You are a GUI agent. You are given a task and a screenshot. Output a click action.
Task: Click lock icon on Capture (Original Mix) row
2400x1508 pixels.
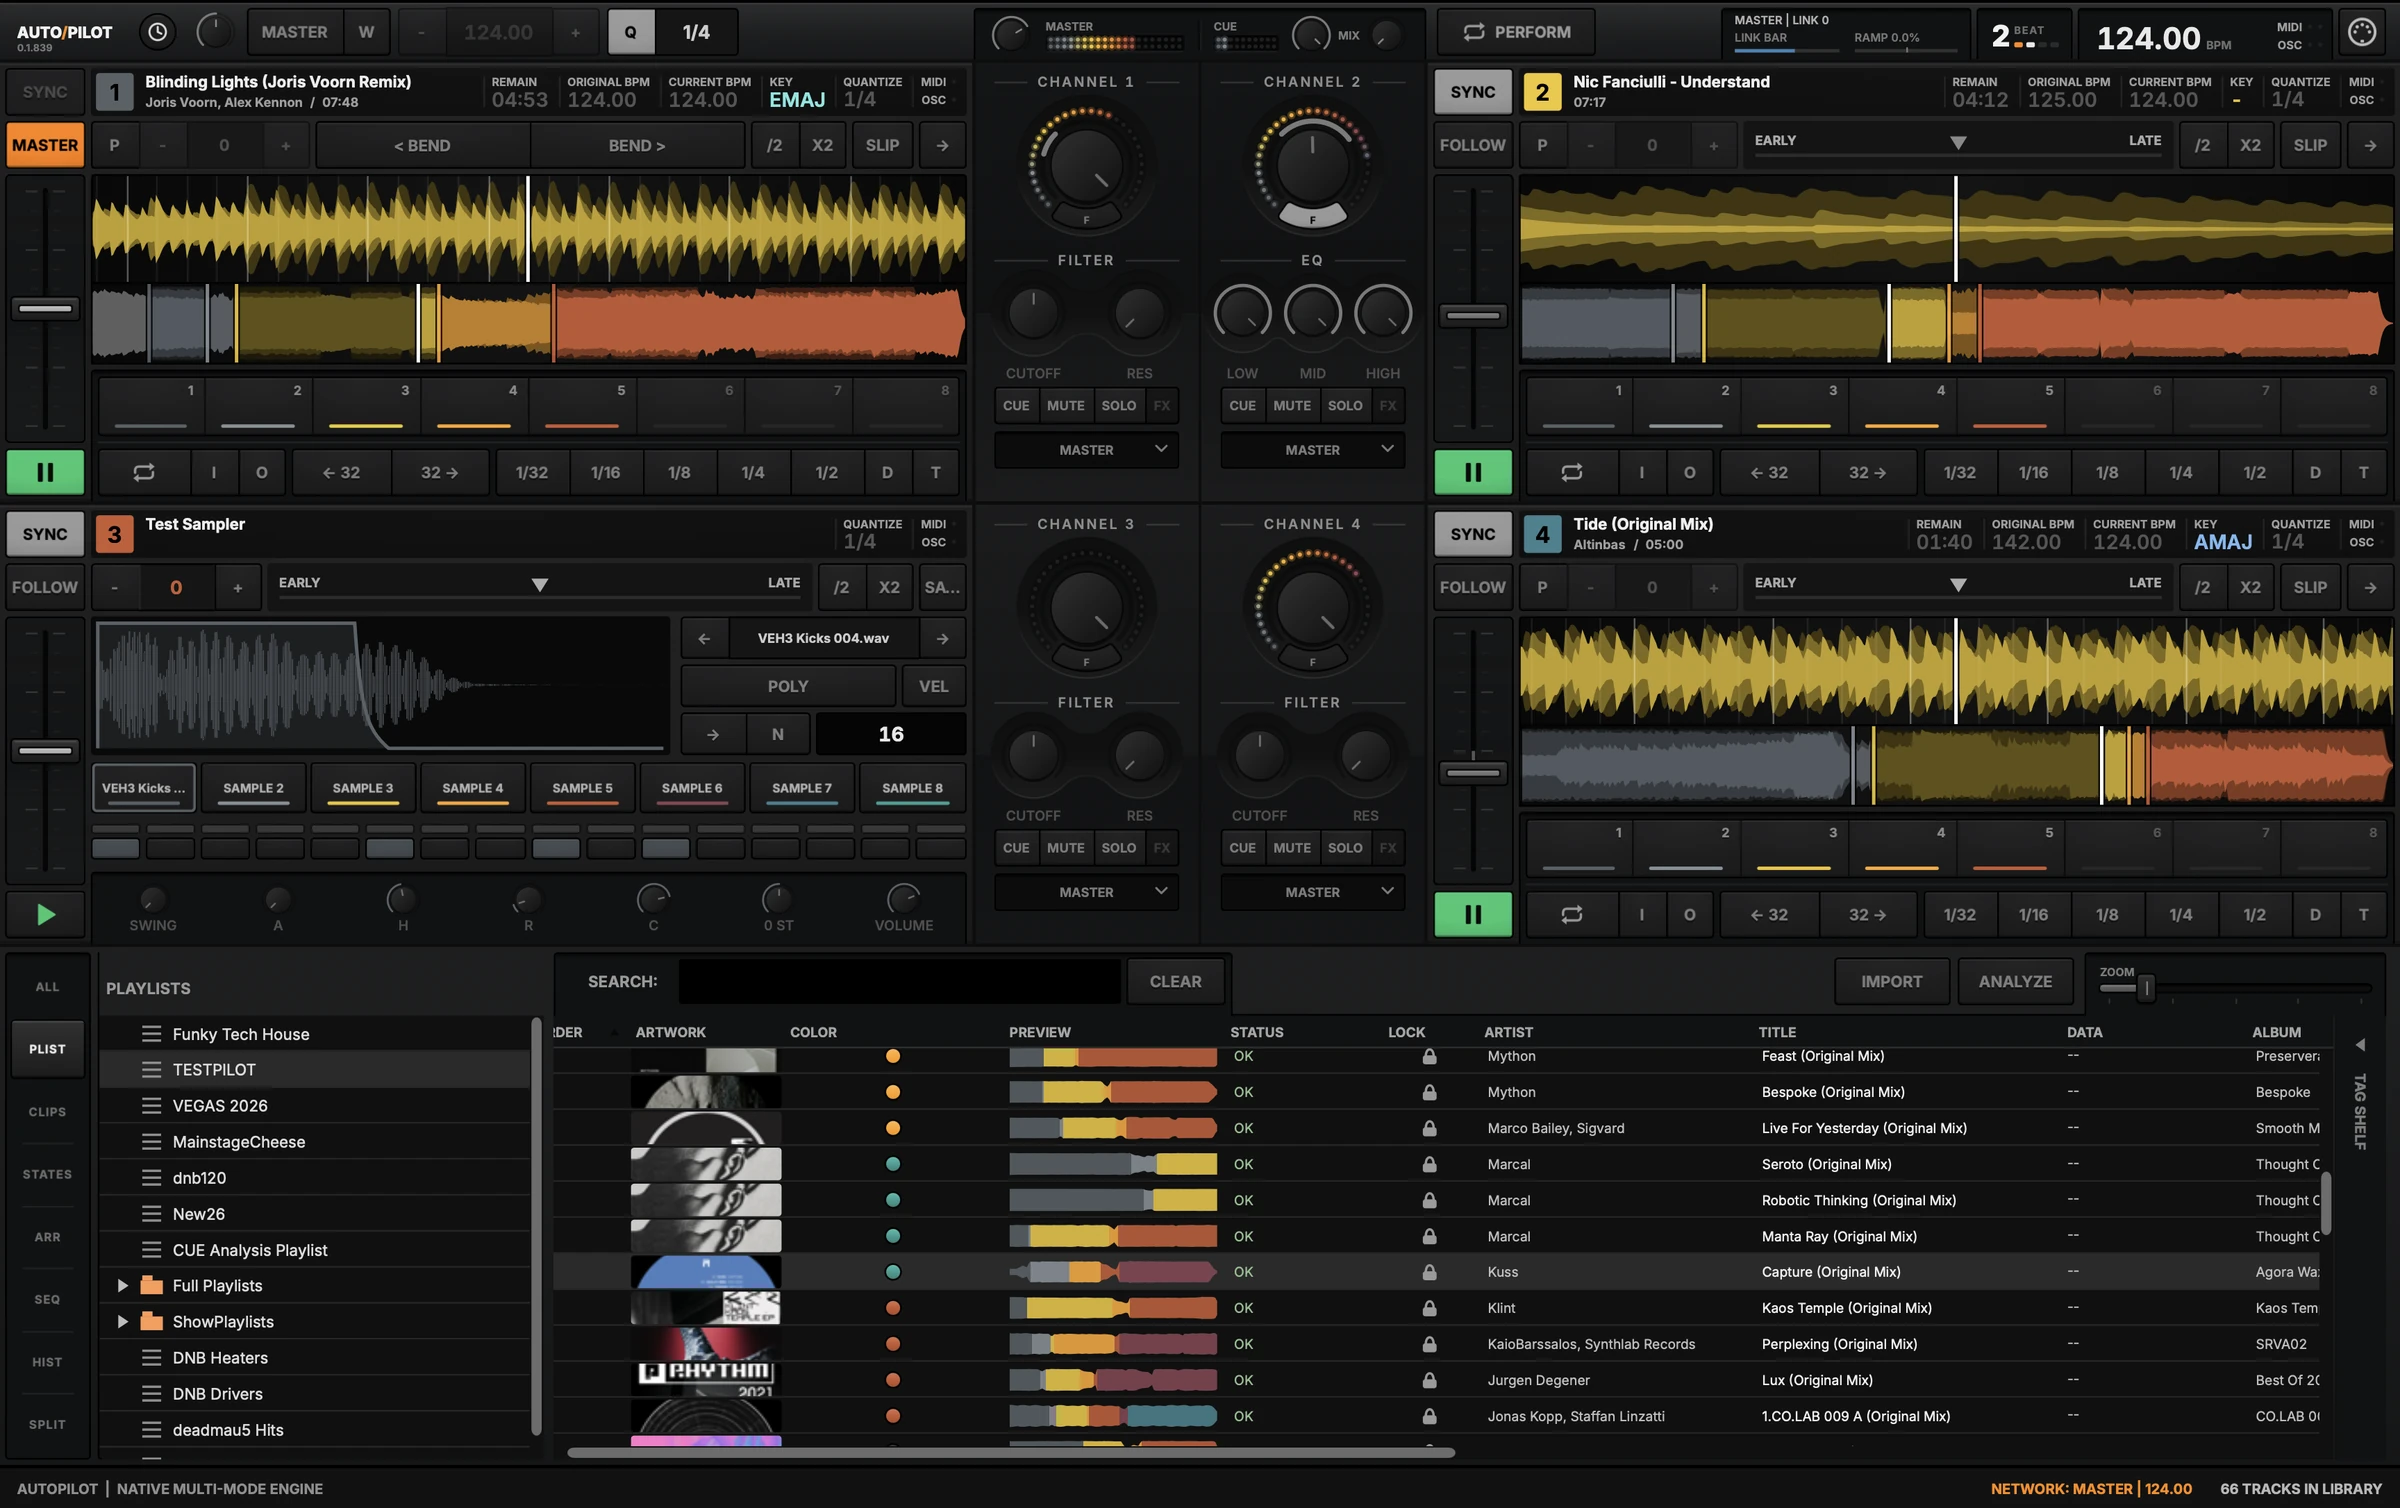click(x=1429, y=1272)
